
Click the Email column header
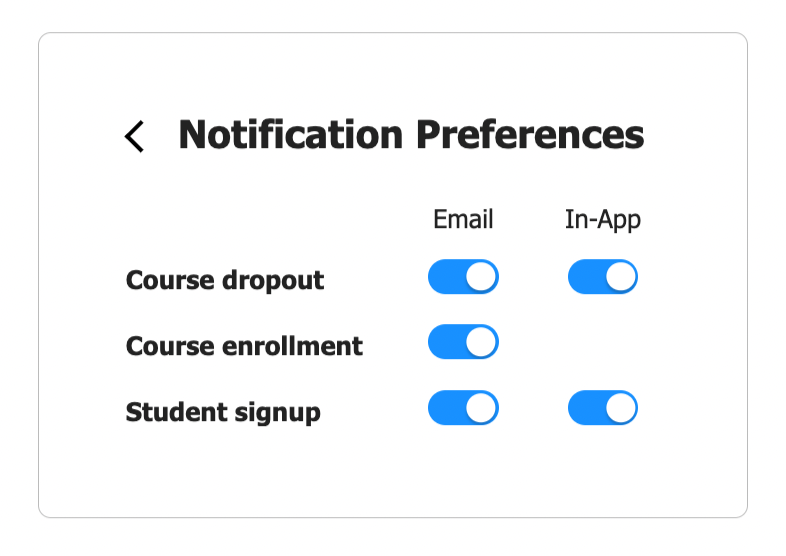click(463, 219)
